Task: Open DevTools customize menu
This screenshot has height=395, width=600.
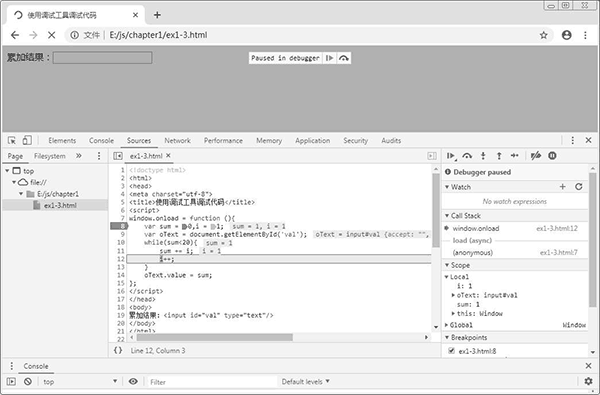Action: (x=572, y=140)
